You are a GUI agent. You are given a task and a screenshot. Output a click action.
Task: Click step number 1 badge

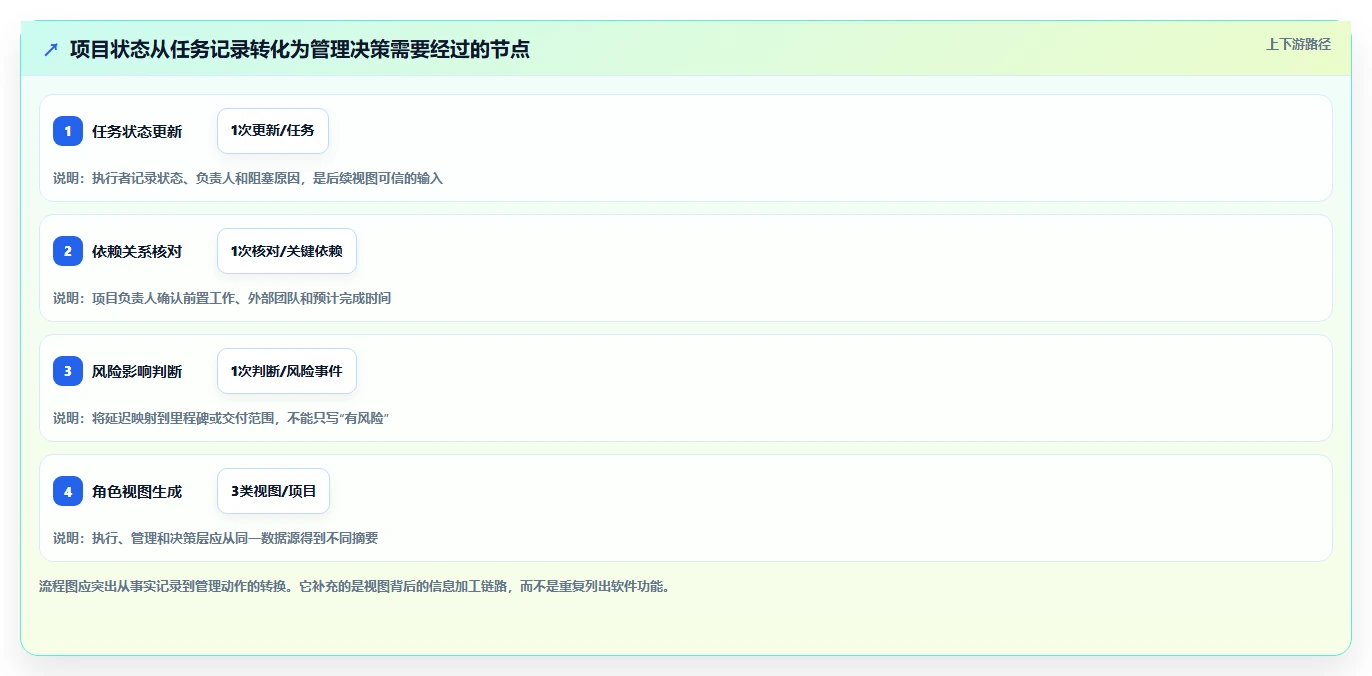tap(68, 131)
